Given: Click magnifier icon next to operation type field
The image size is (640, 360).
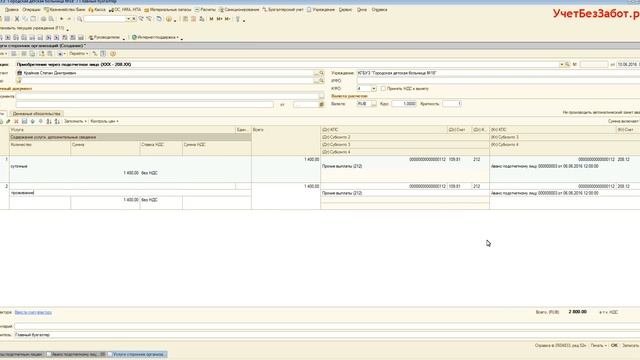Looking at the screenshot, I should coord(567,64).
